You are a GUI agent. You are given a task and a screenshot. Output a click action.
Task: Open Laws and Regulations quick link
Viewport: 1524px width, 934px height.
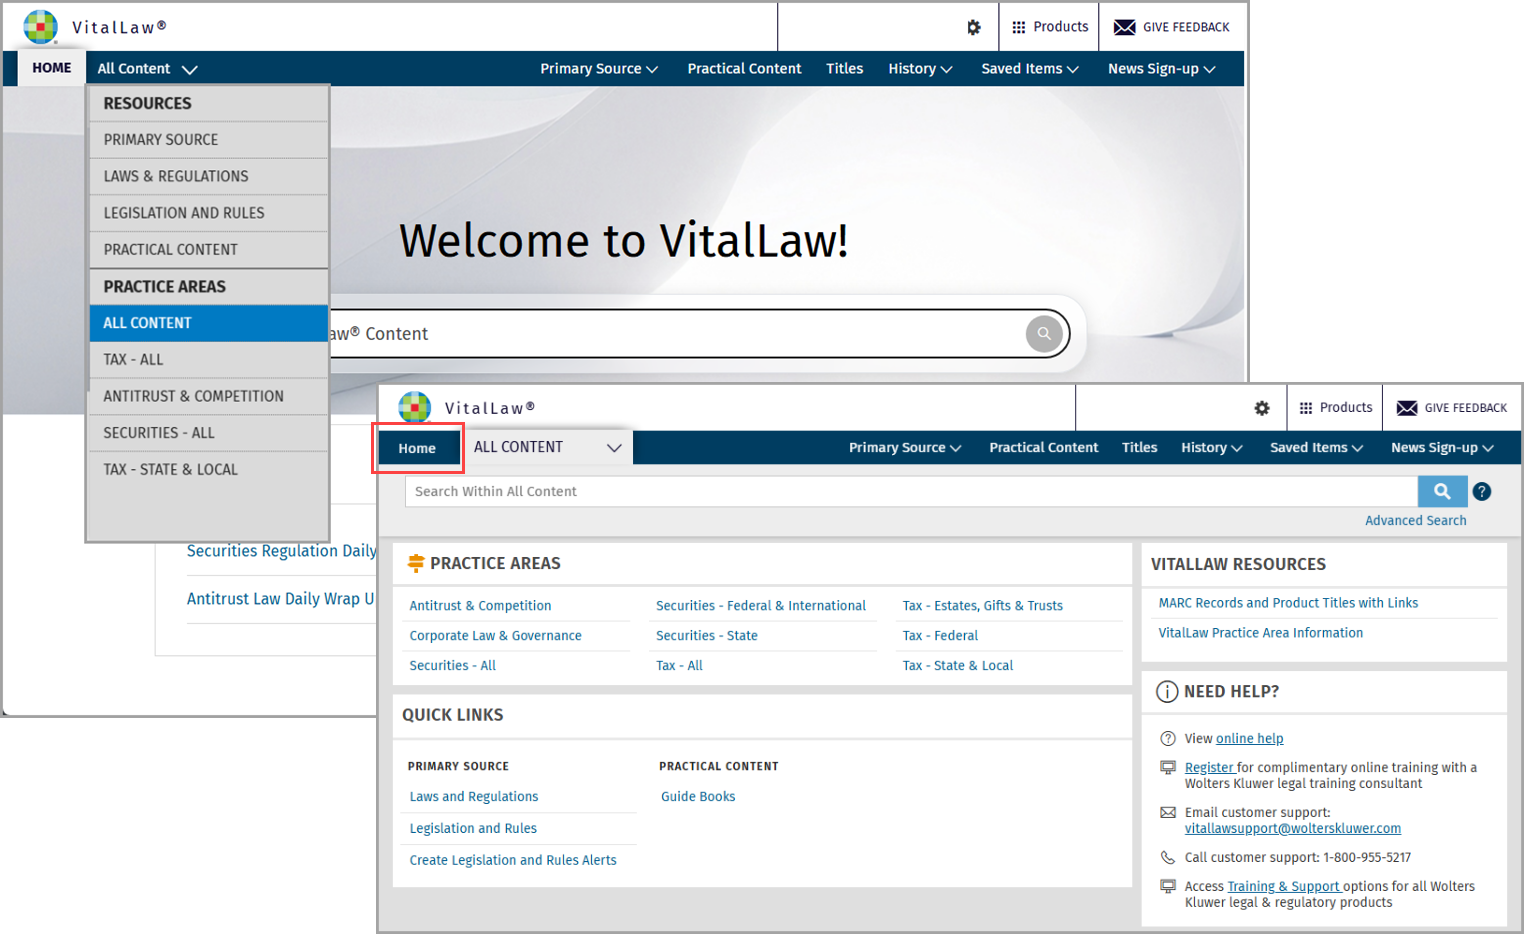[474, 797]
